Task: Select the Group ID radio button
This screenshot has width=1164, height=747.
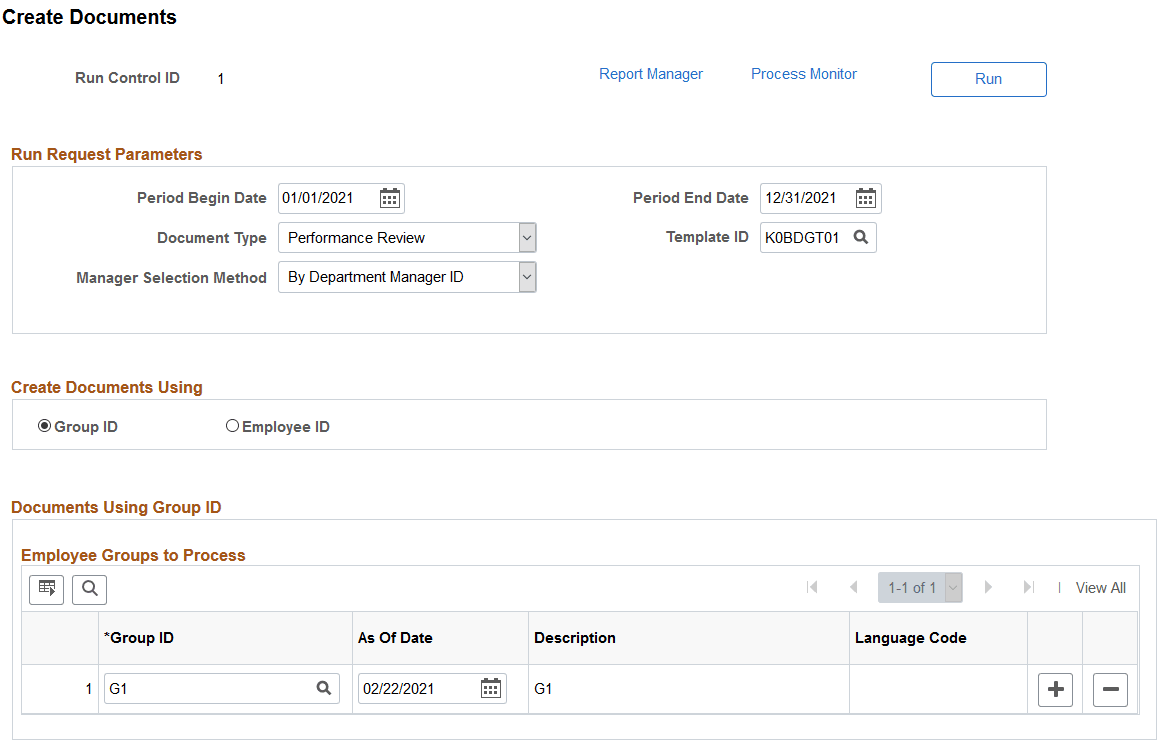Action: tap(44, 425)
